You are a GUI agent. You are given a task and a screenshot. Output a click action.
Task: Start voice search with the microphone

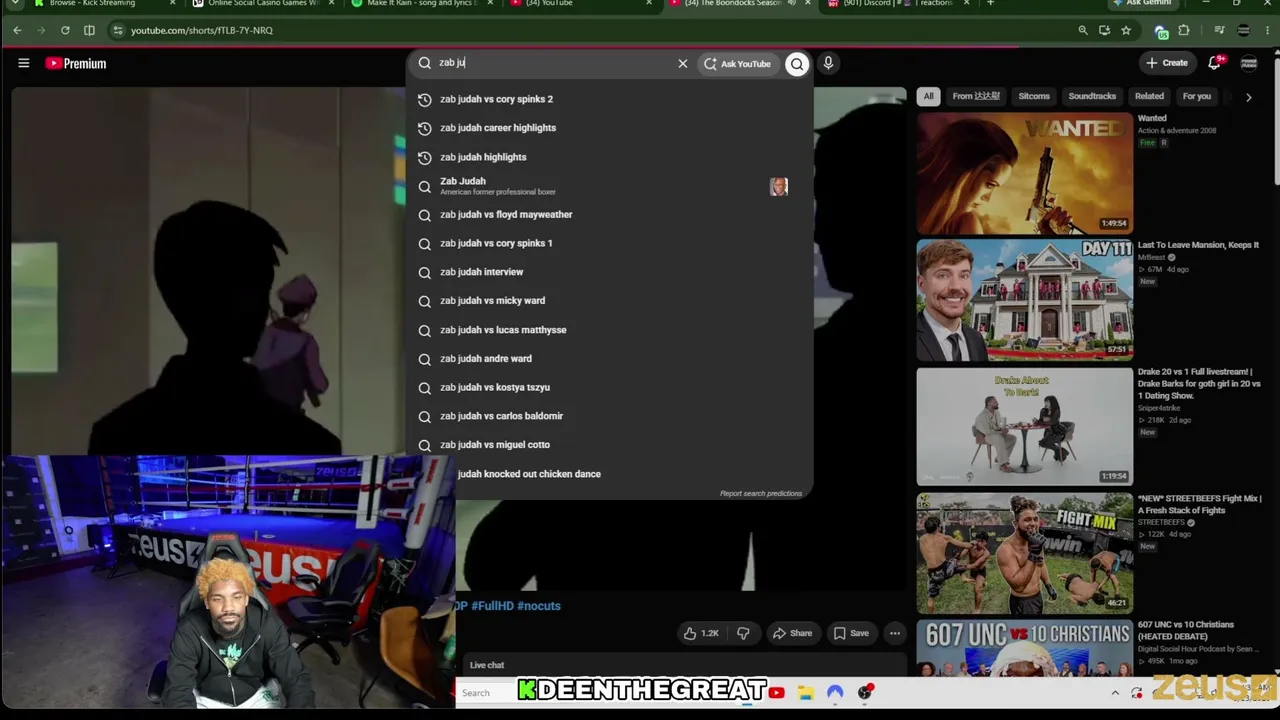(x=828, y=63)
